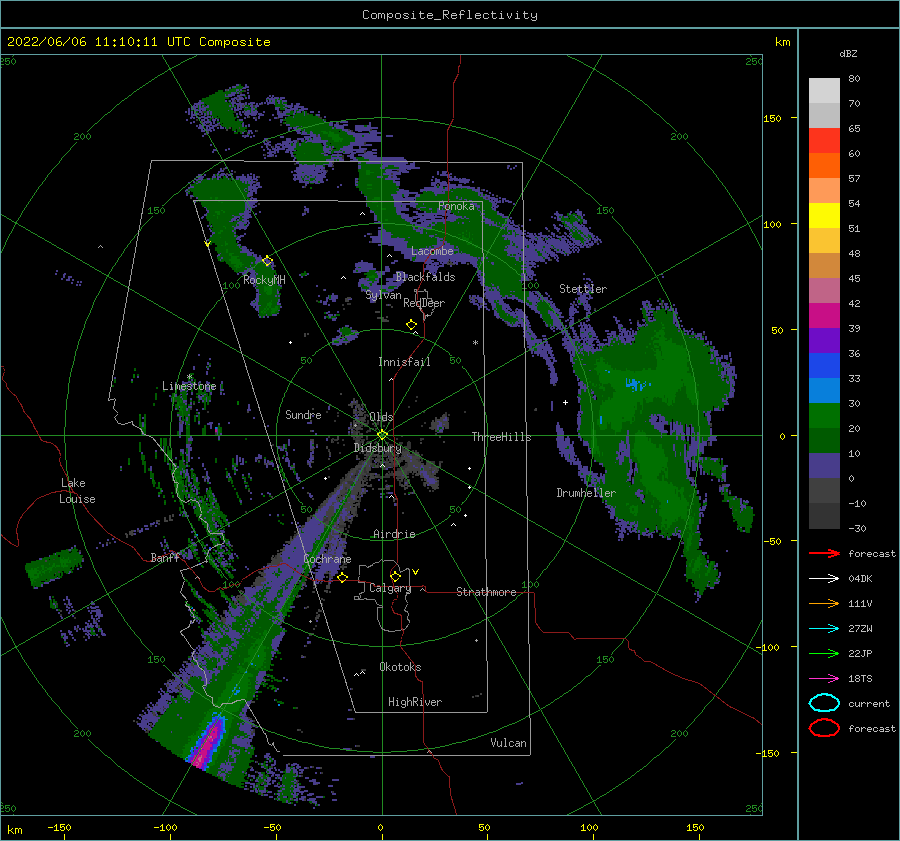
Task: Click the dBZ legend heading
Action: click(x=848, y=53)
